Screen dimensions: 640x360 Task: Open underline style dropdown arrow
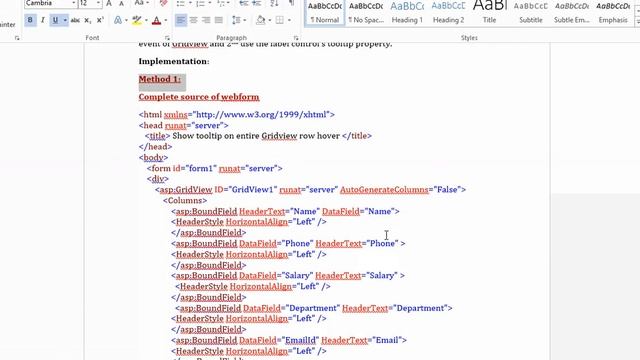click(64, 20)
